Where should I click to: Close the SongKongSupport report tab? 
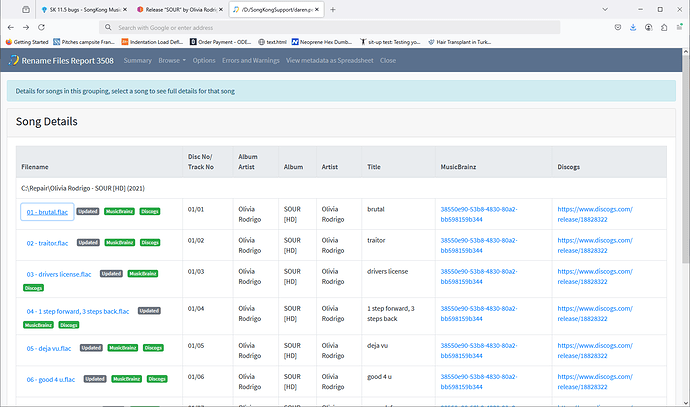[x=317, y=9]
